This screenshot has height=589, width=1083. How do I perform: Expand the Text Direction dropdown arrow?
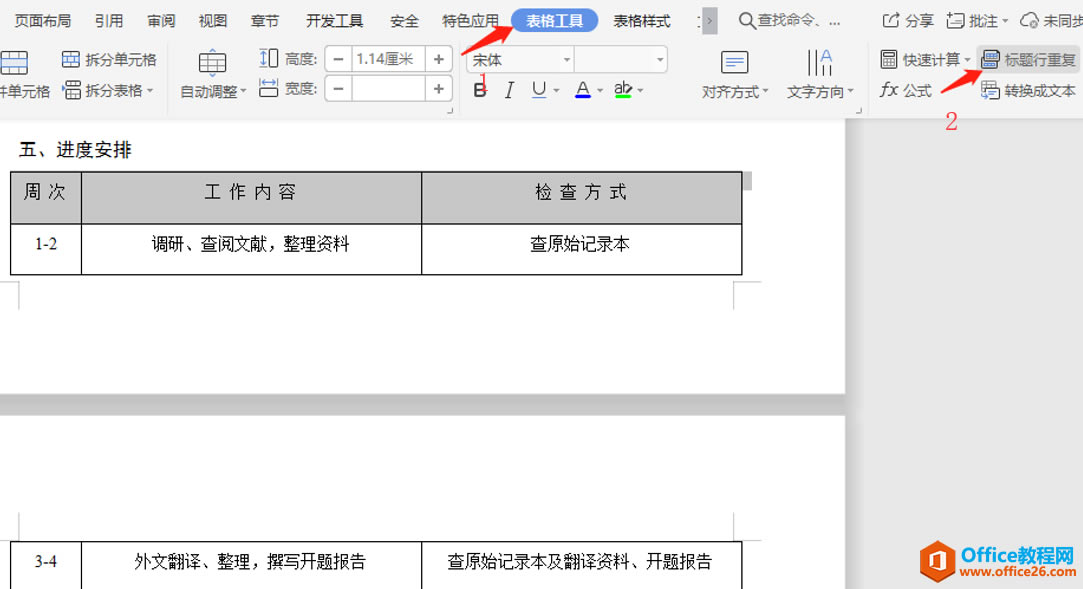pos(850,91)
